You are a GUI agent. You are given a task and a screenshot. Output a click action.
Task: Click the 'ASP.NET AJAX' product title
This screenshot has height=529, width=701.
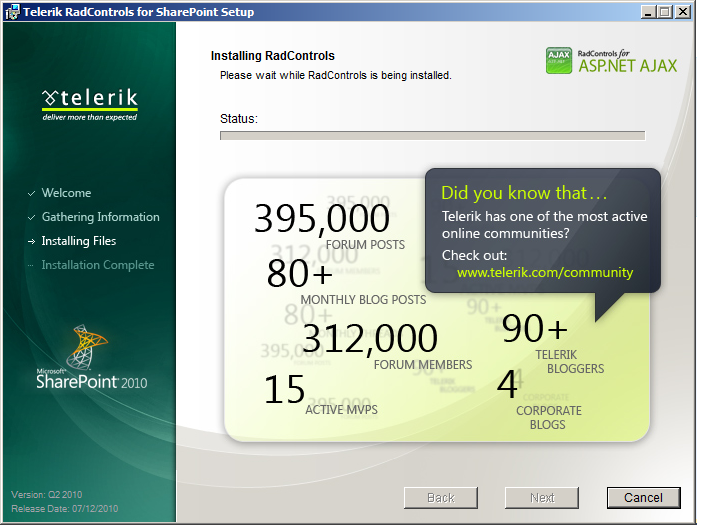[x=628, y=66]
